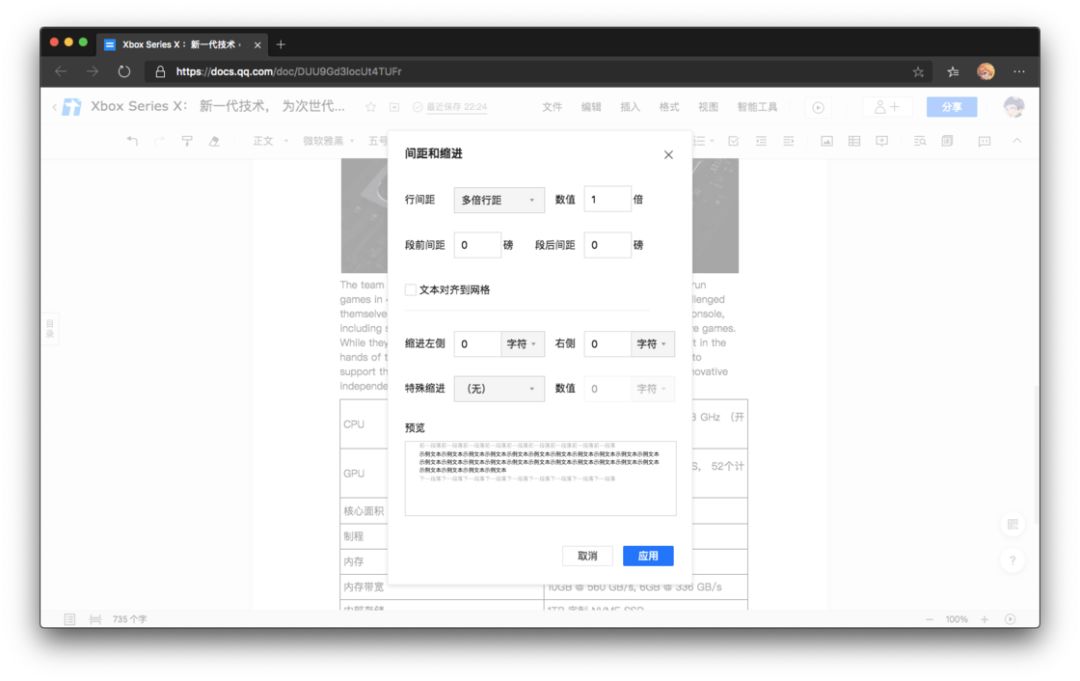Click the 分享 share button

(951, 107)
